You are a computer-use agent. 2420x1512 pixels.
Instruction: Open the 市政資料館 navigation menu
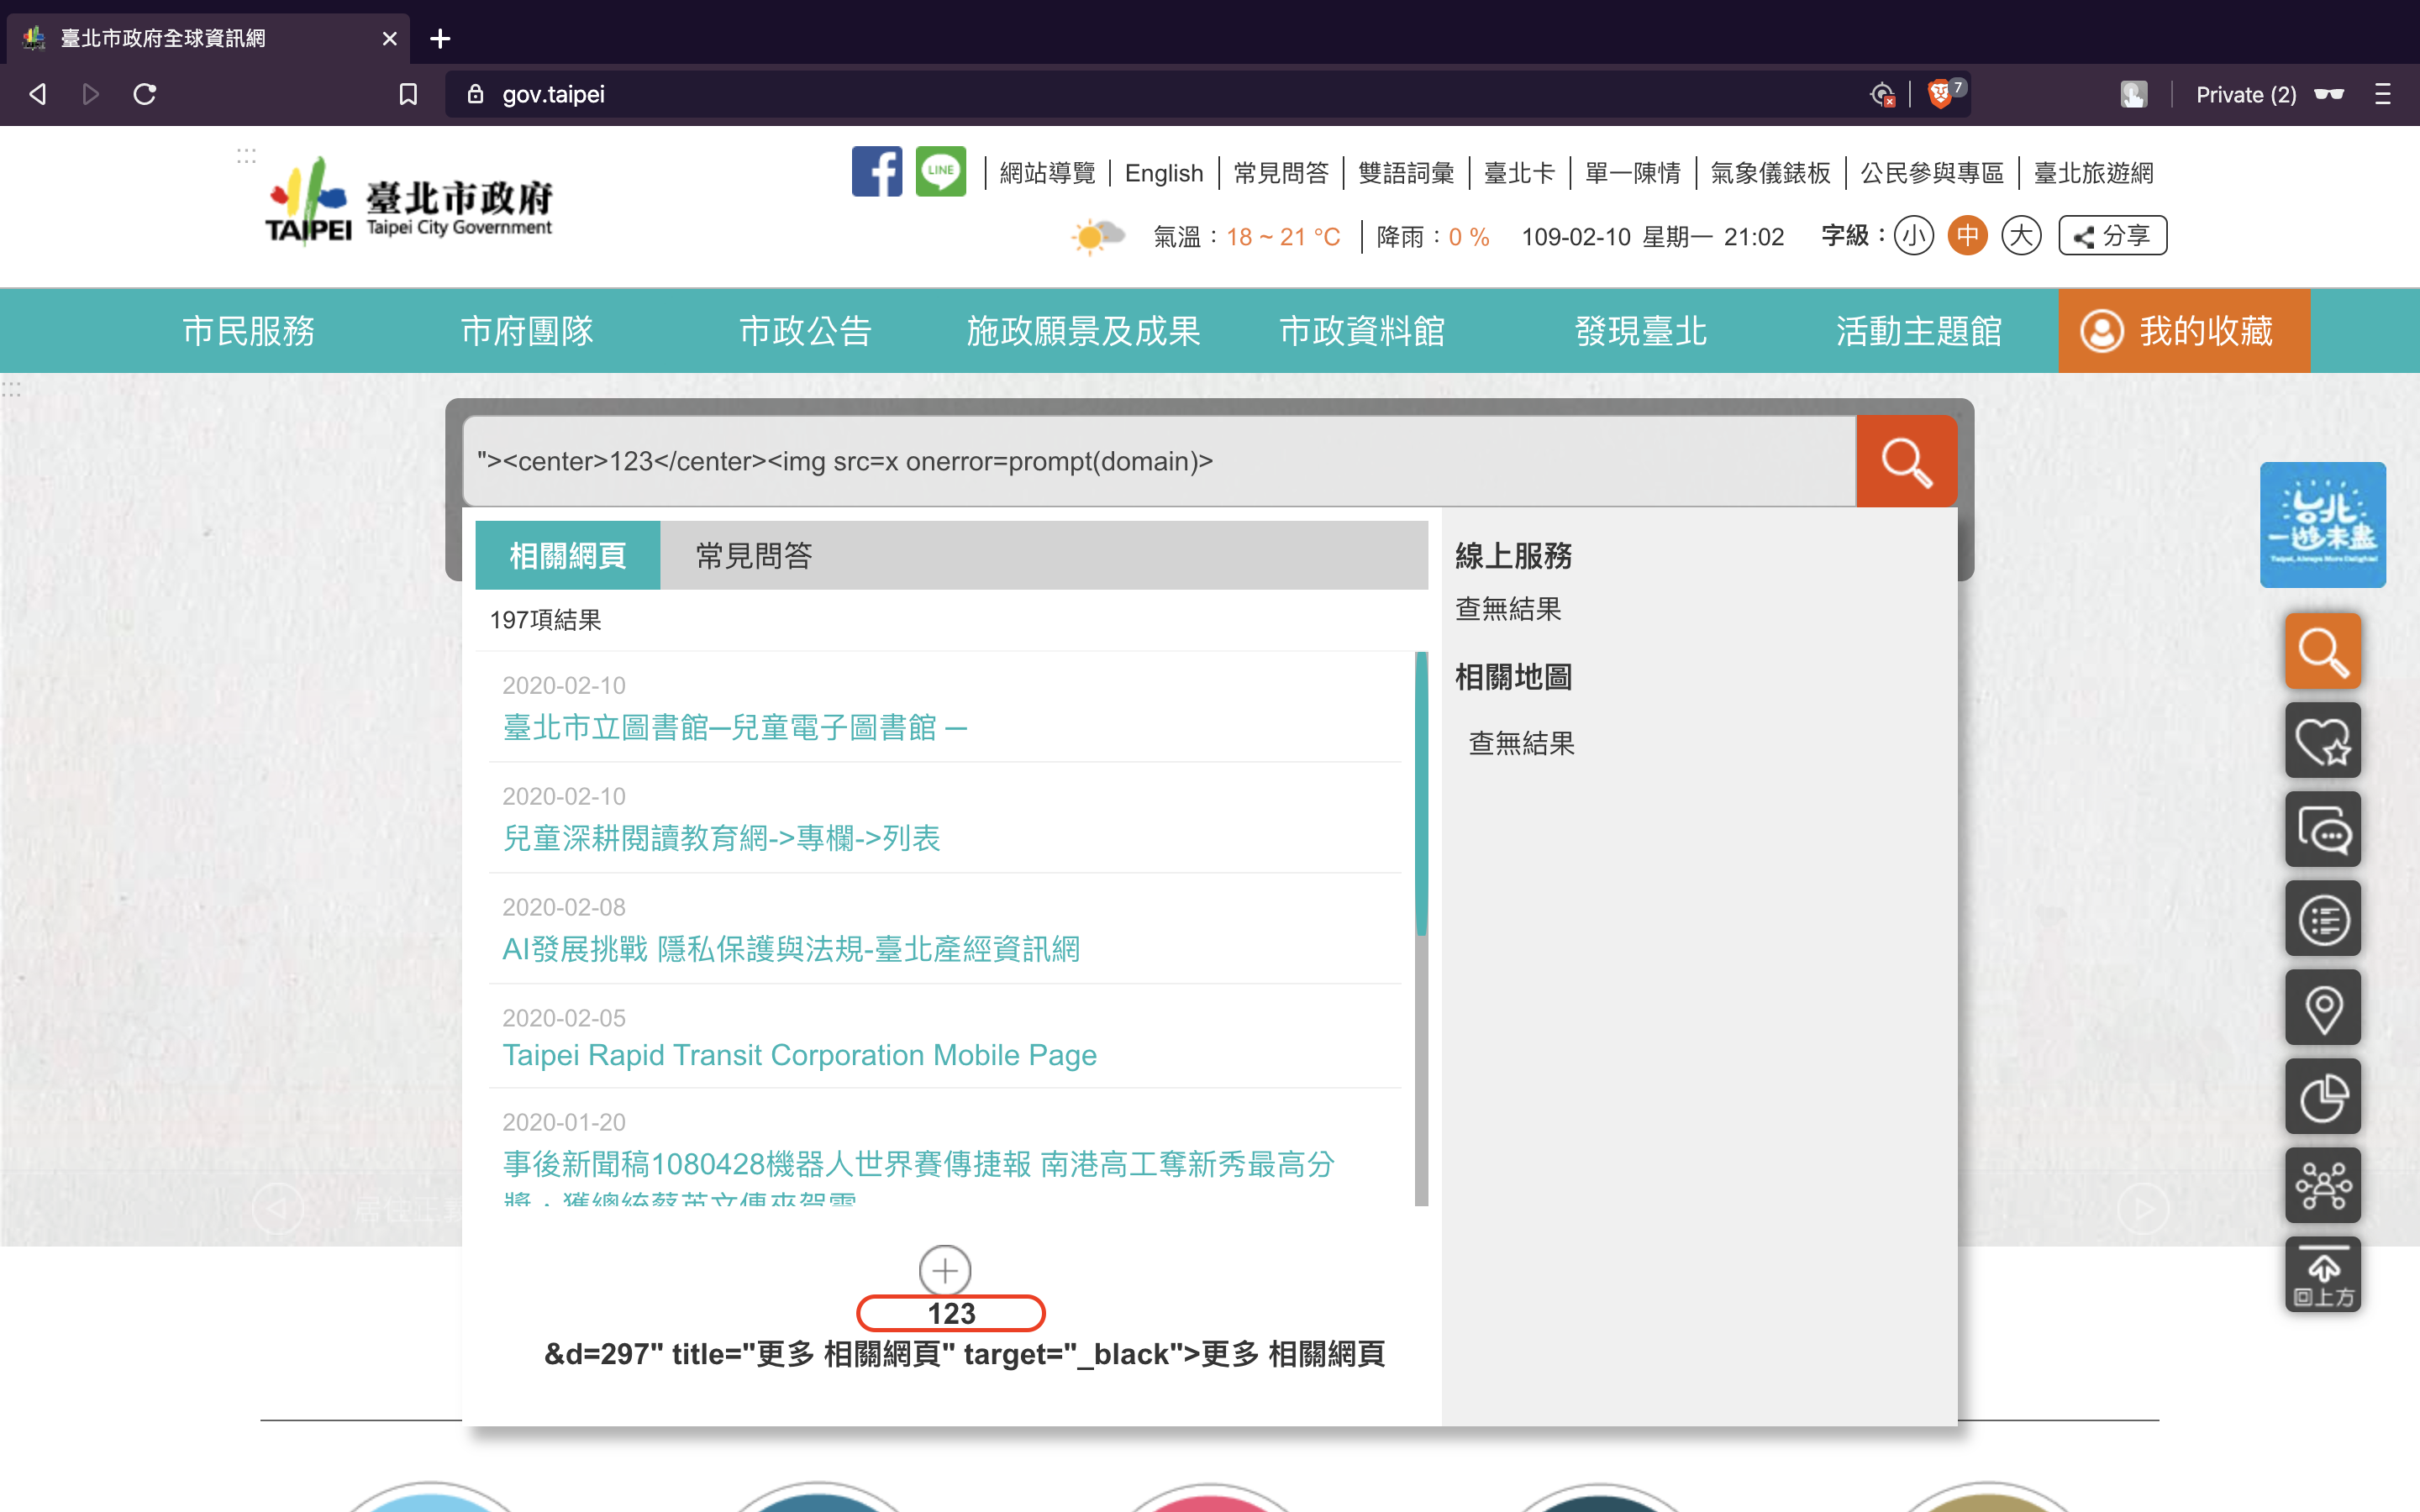[1362, 331]
